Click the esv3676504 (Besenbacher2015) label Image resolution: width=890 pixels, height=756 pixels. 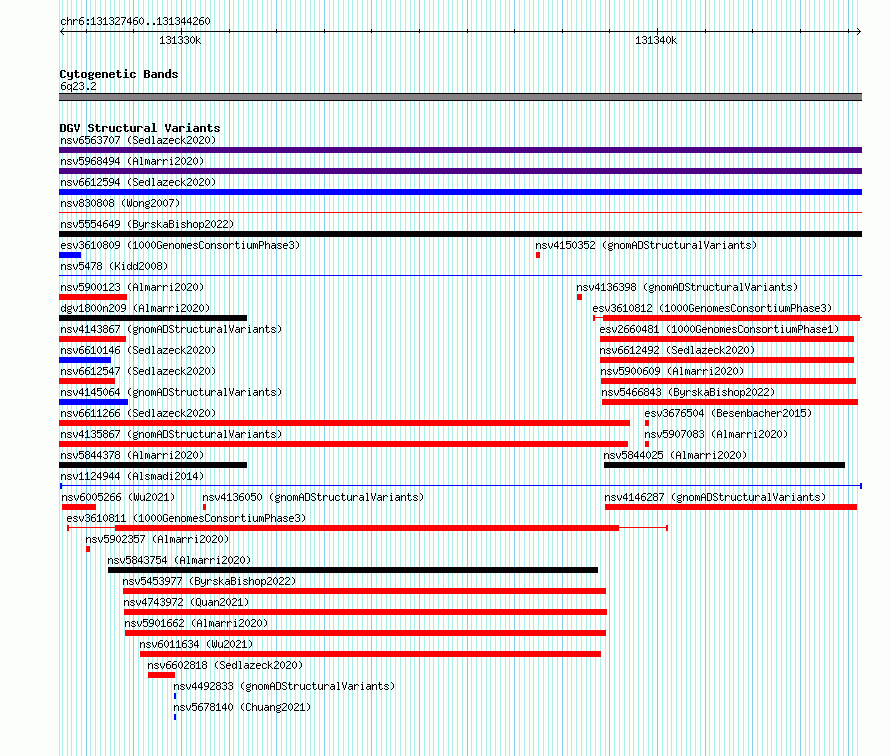pos(728,413)
